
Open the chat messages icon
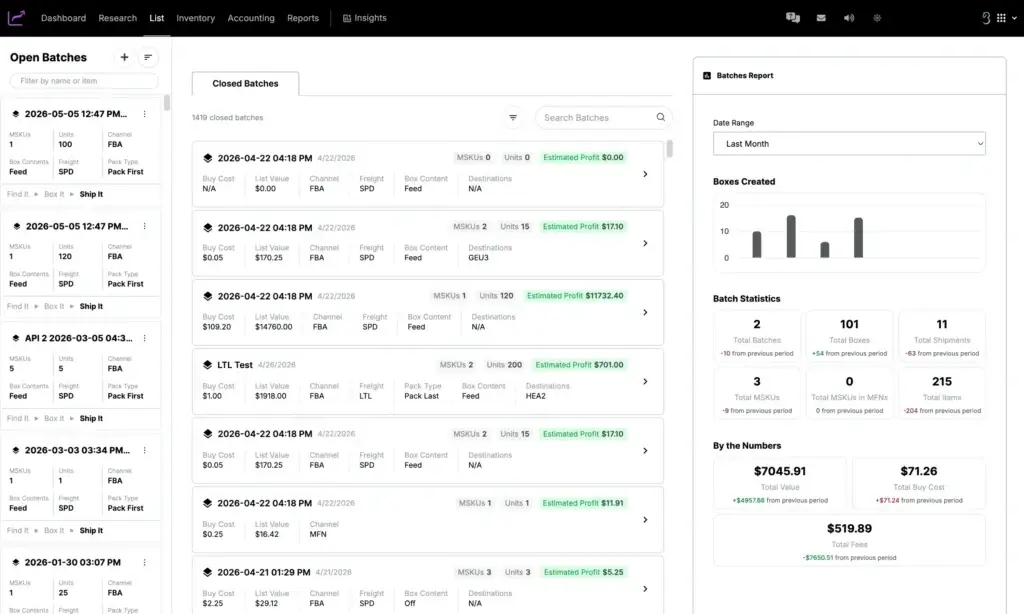pyautogui.click(x=793, y=18)
